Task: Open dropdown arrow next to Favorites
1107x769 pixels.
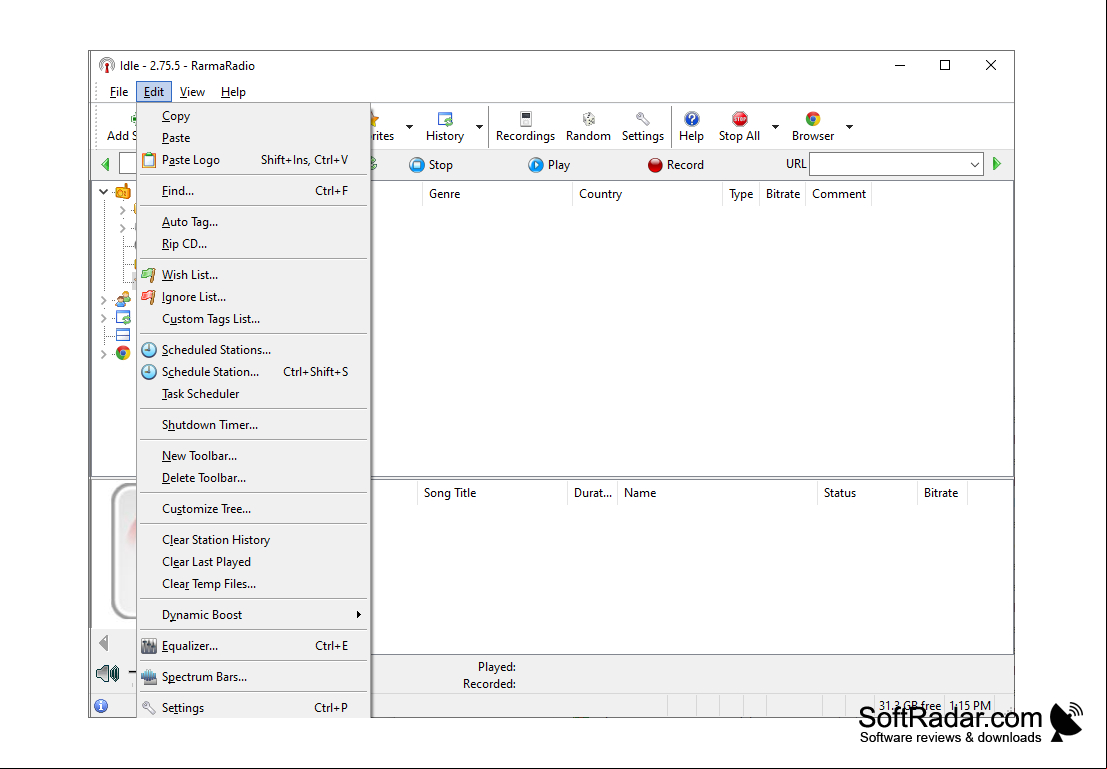Action: pos(409,127)
